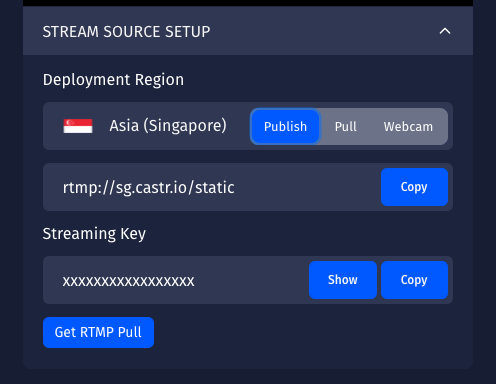
Task: Click the Get RTMP Pull button
Action: pyautogui.click(x=98, y=332)
